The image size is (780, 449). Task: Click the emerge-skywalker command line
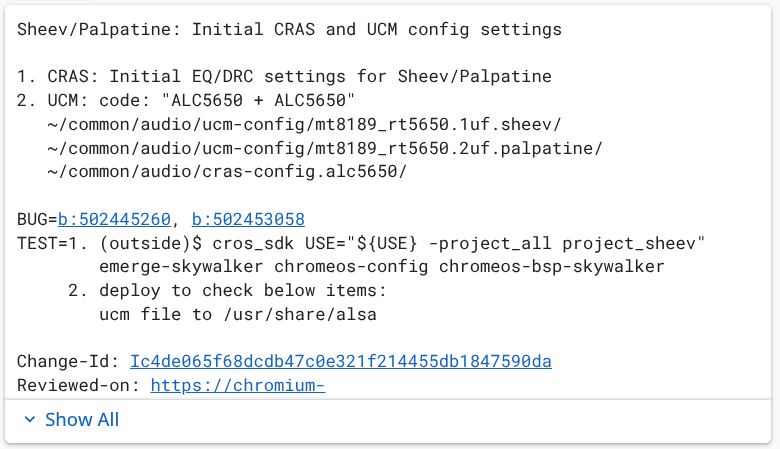pos(381,267)
